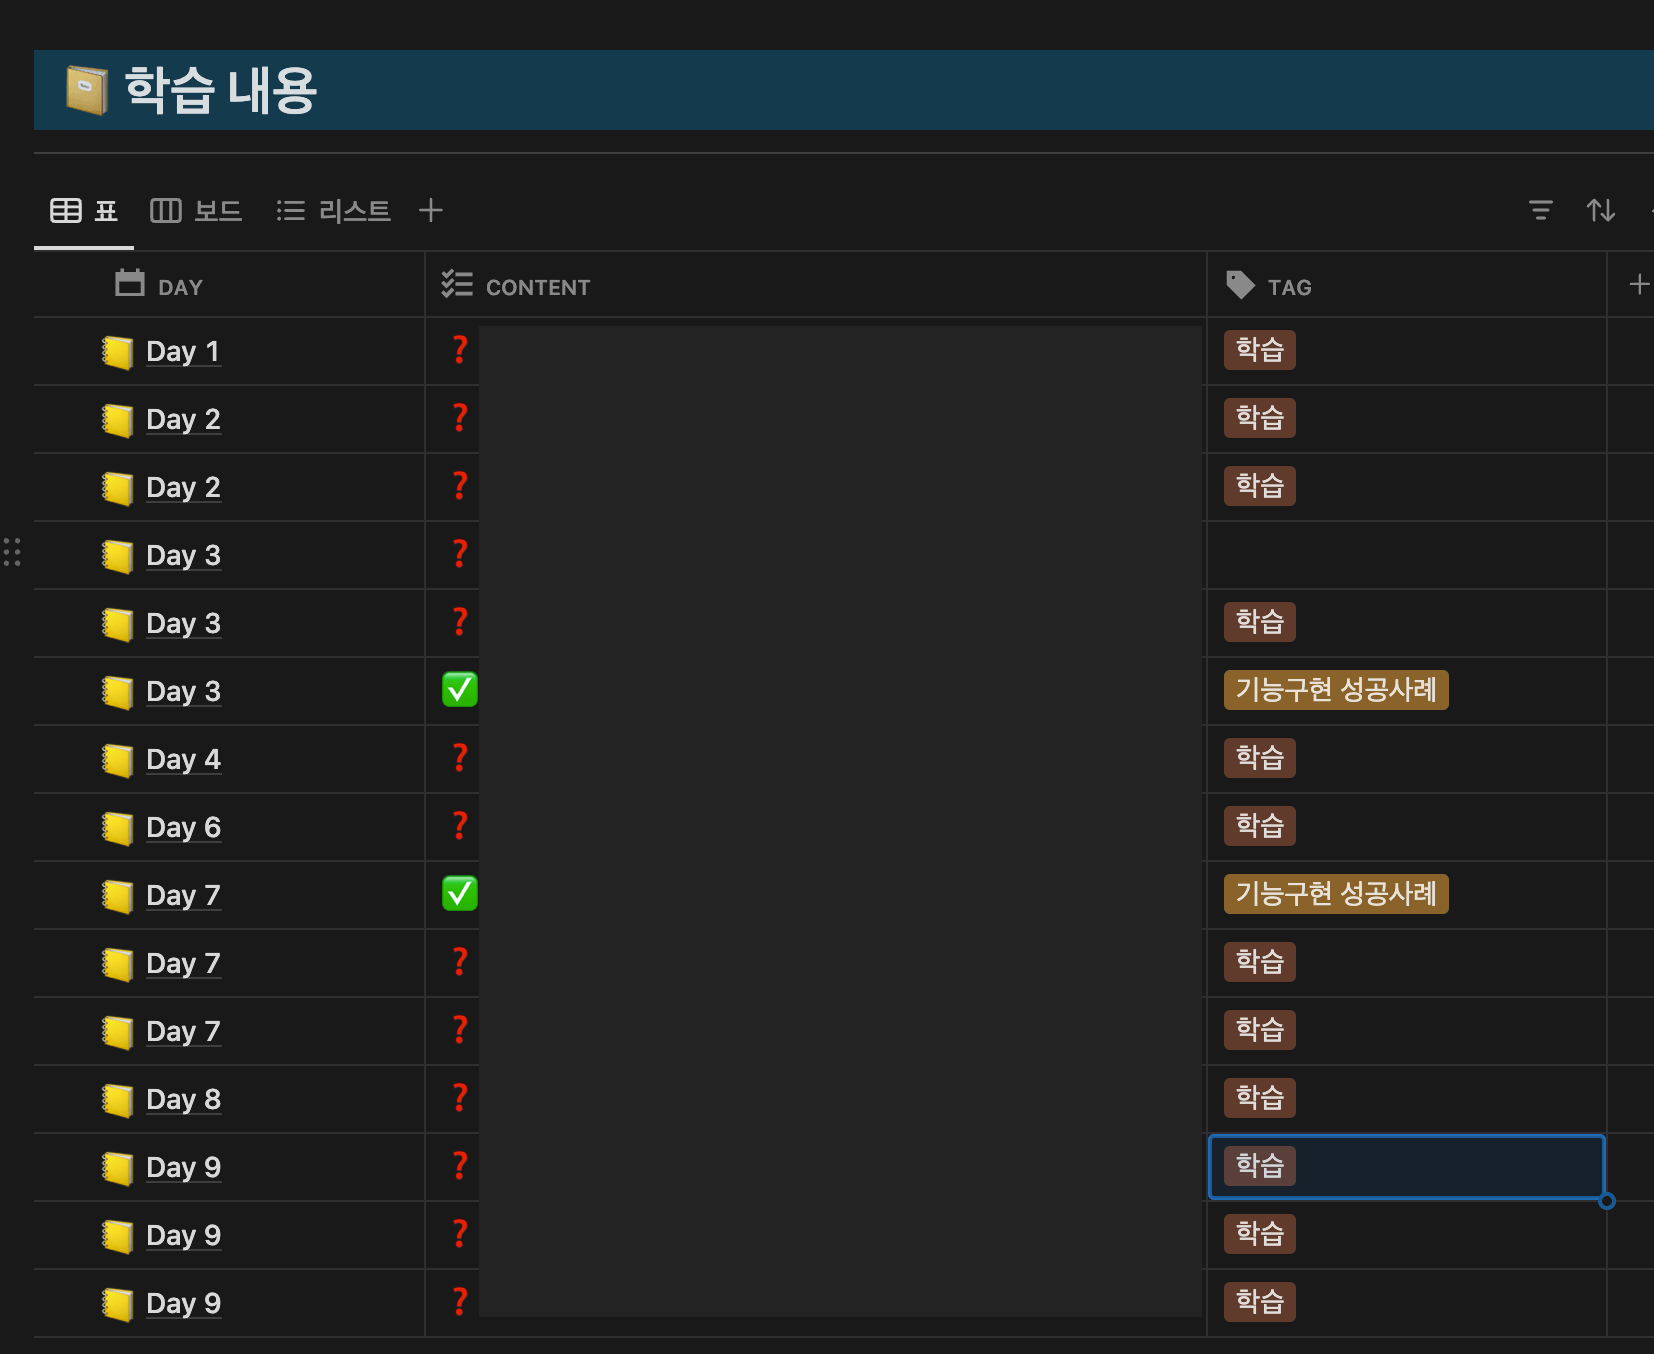1654x1354 pixels.
Task: Click the red question mark in Day 4 row
Action: click(460, 758)
